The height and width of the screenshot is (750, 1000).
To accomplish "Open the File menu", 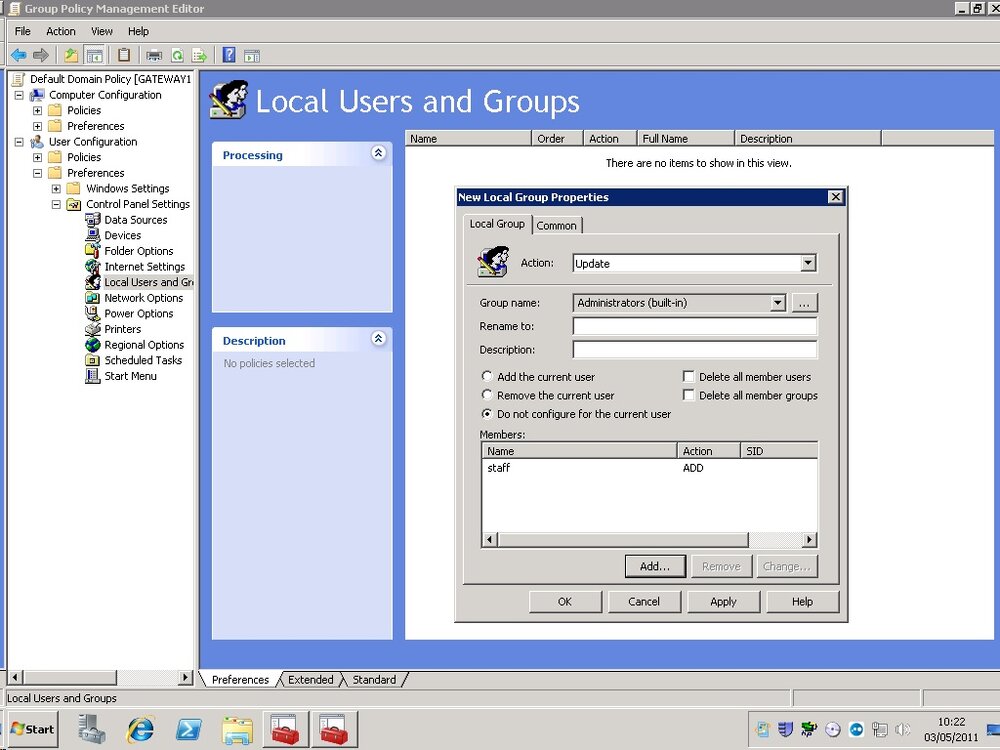I will point(22,31).
